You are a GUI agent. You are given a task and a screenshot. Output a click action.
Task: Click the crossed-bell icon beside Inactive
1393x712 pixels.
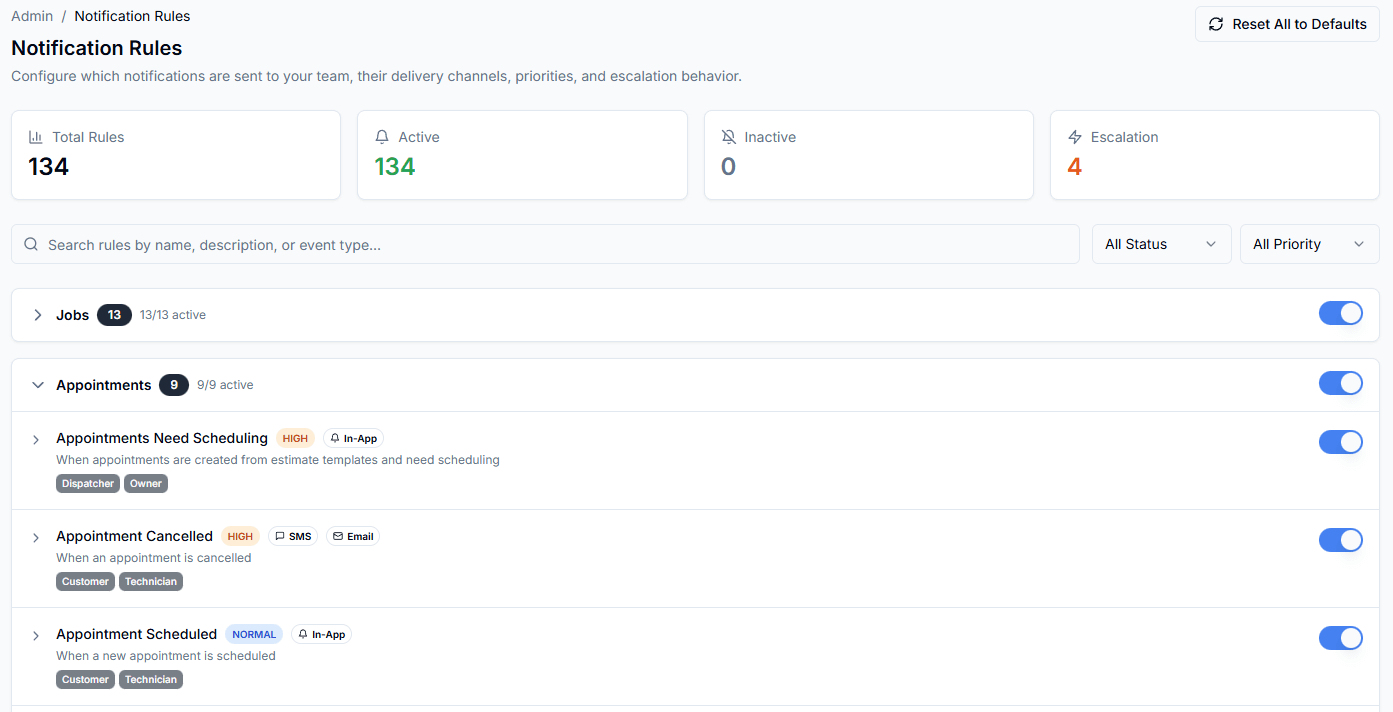click(728, 137)
